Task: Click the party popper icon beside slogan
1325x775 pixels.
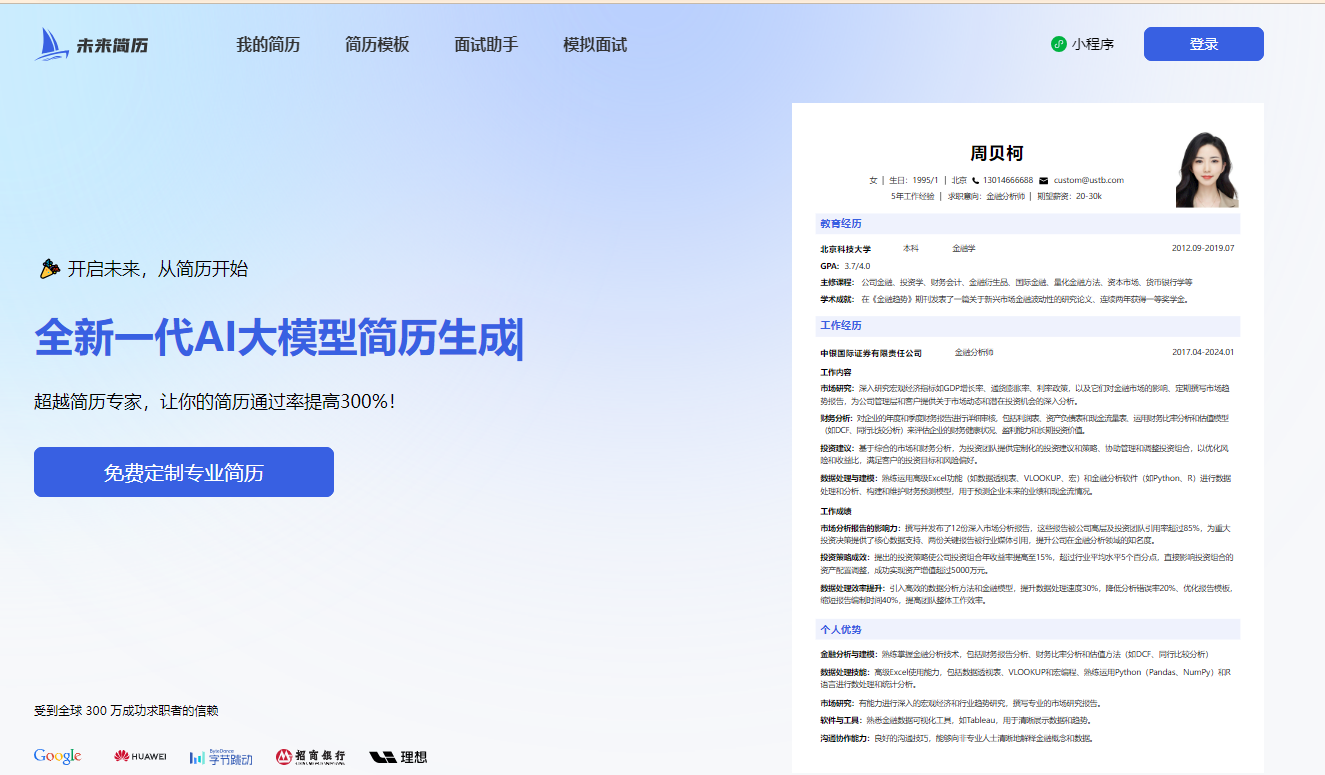Action: click(x=49, y=269)
